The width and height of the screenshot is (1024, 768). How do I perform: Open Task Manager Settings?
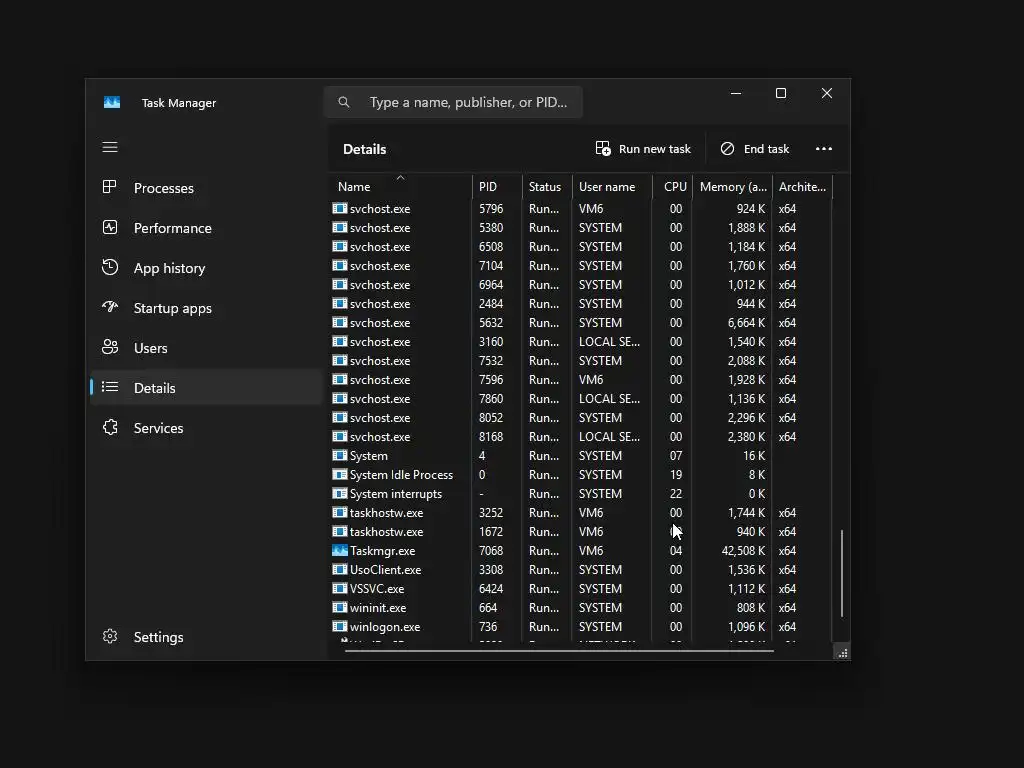(x=206, y=637)
